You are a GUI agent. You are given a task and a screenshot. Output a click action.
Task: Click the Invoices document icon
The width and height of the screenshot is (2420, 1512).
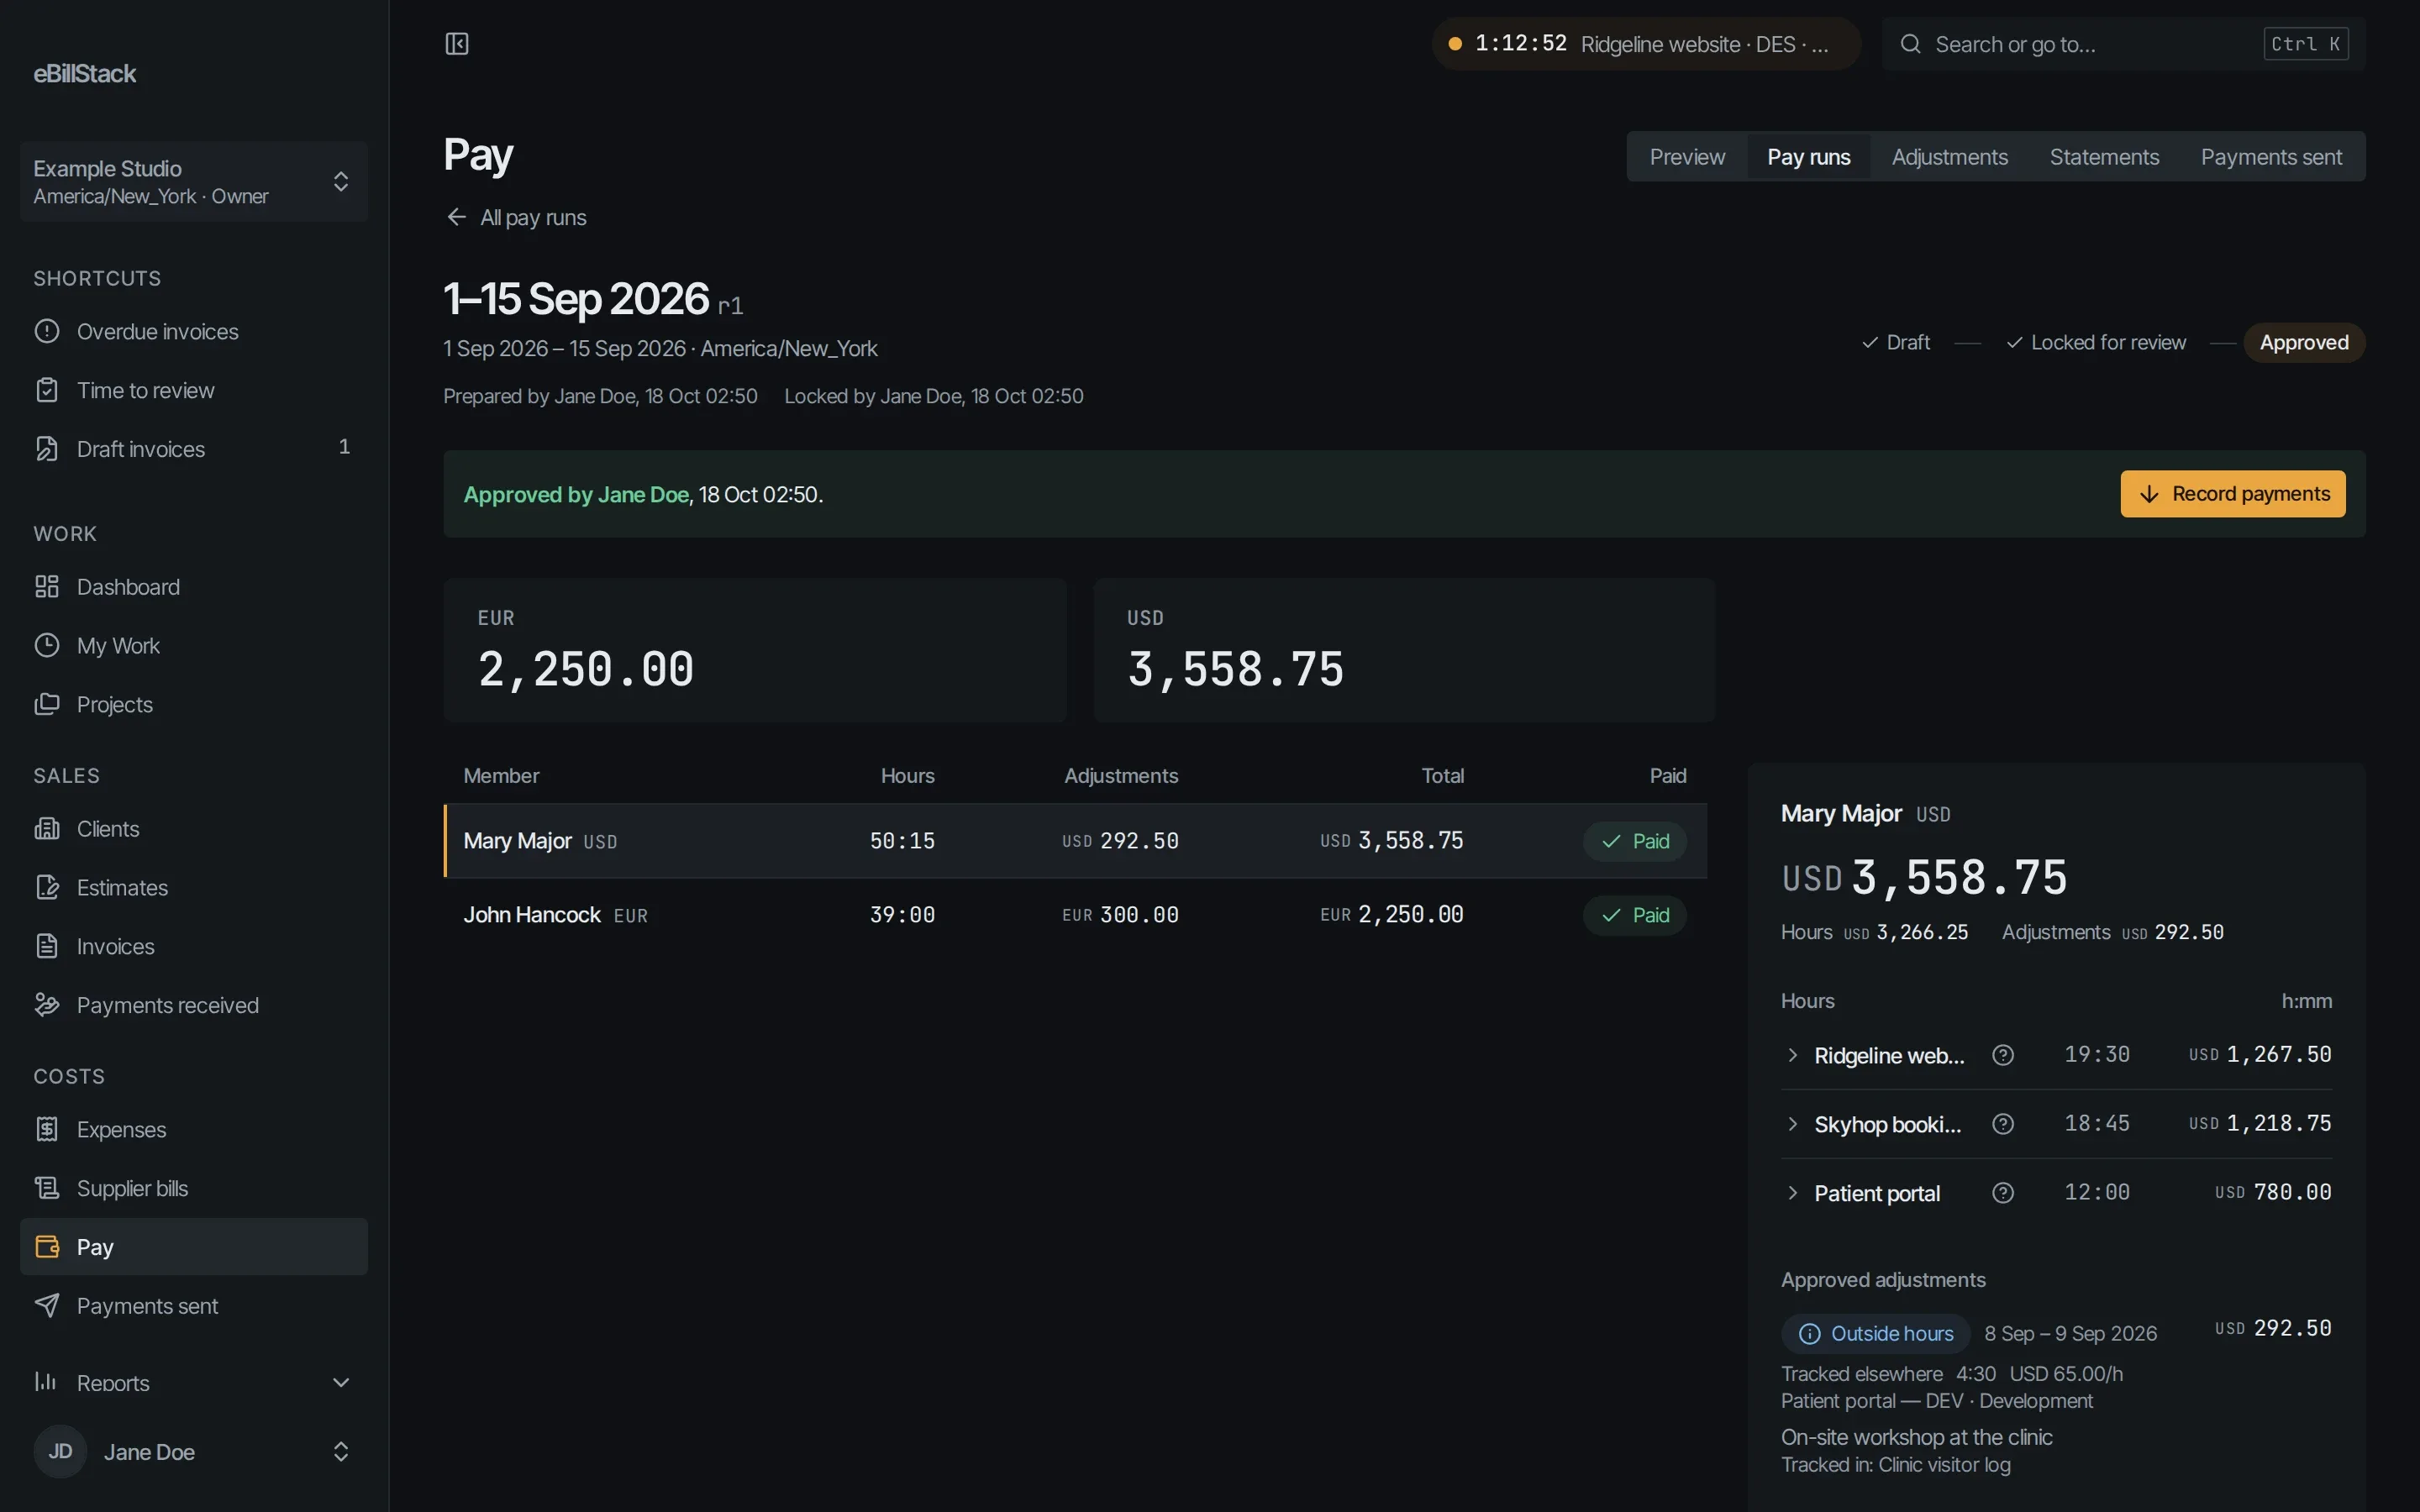click(x=47, y=946)
